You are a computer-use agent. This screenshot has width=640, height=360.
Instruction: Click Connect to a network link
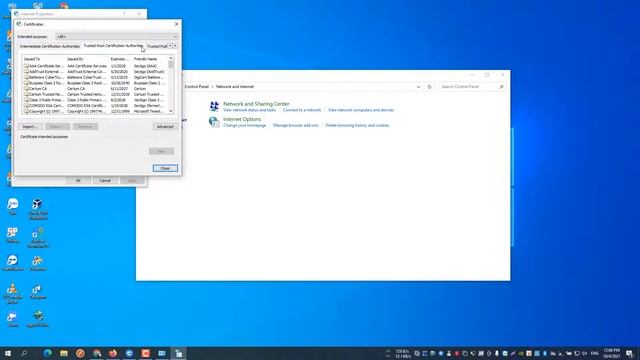tap(302, 110)
